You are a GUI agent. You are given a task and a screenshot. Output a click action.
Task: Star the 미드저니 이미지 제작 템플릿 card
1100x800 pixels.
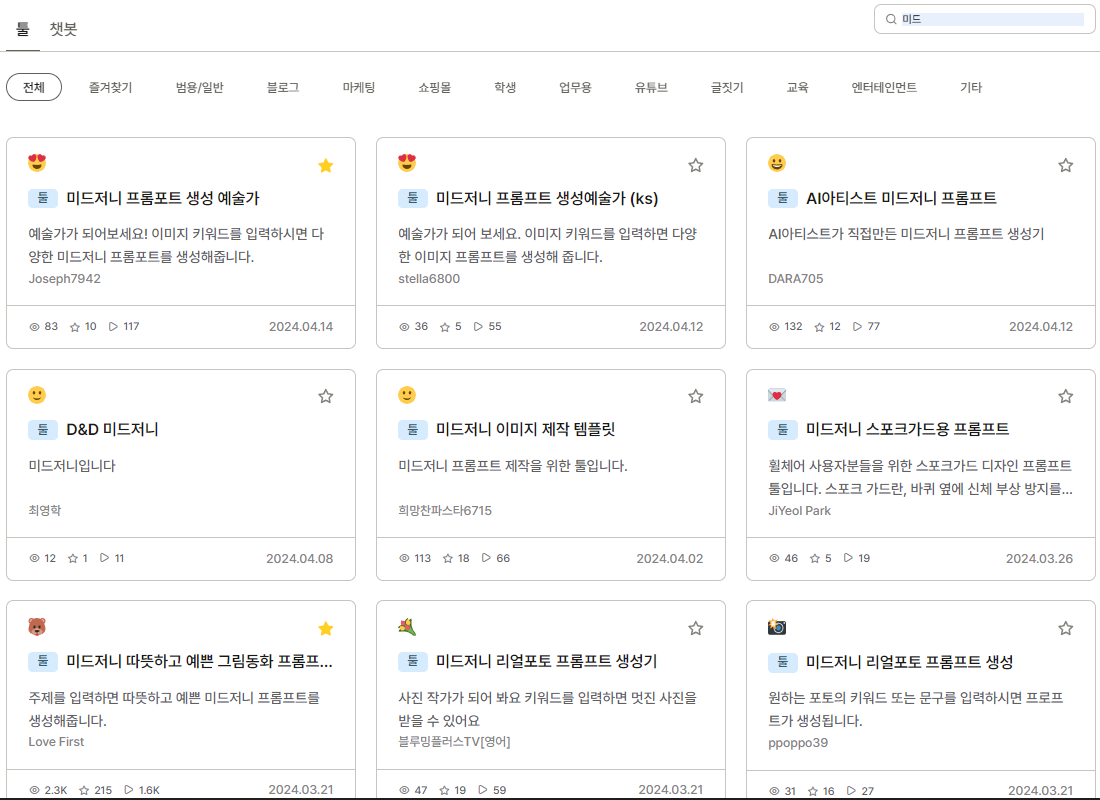(x=695, y=396)
